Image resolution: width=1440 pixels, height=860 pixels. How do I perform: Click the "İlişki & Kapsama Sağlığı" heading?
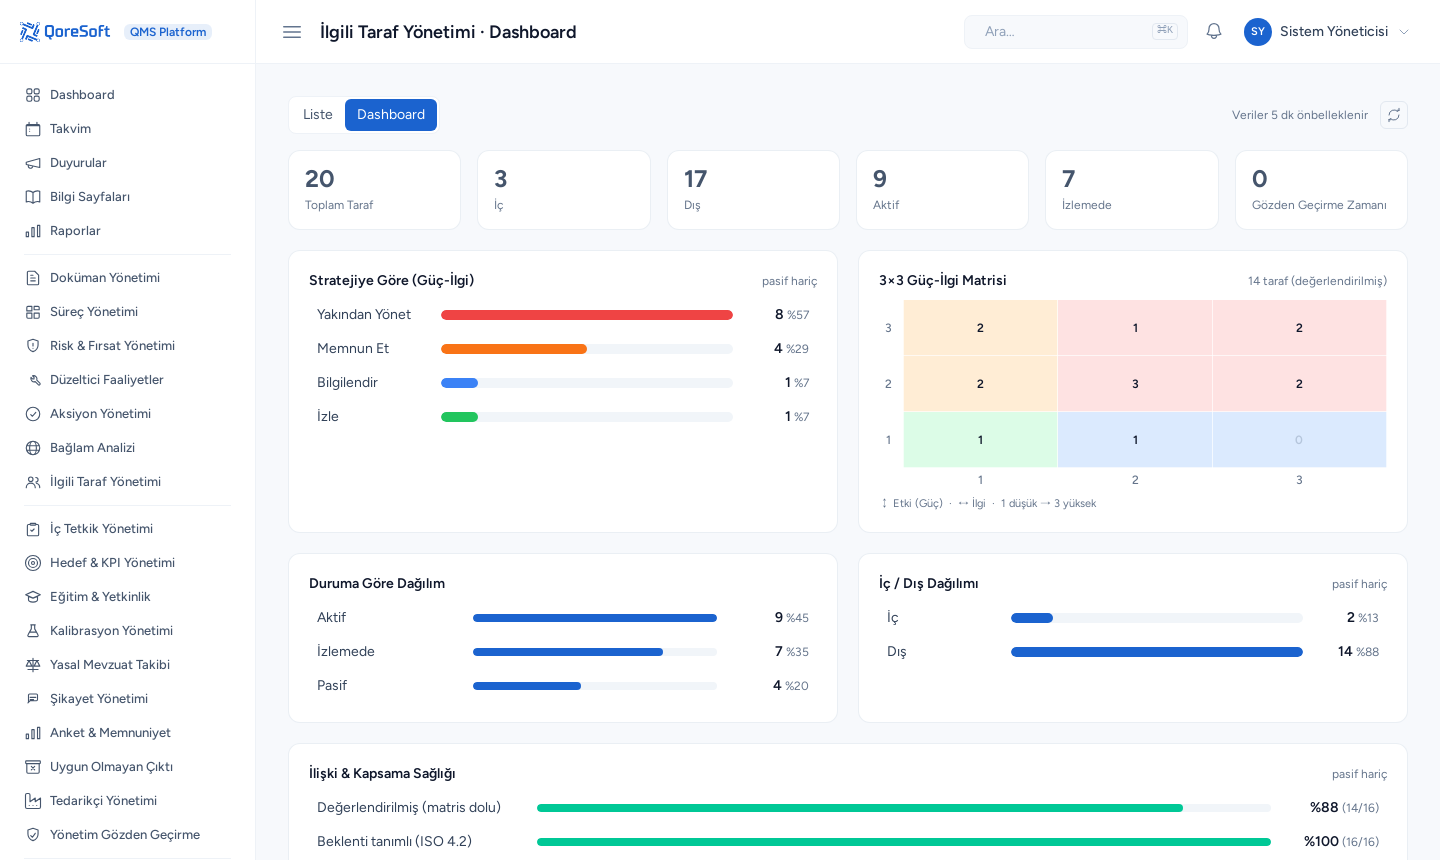click(x=382, y=774)
